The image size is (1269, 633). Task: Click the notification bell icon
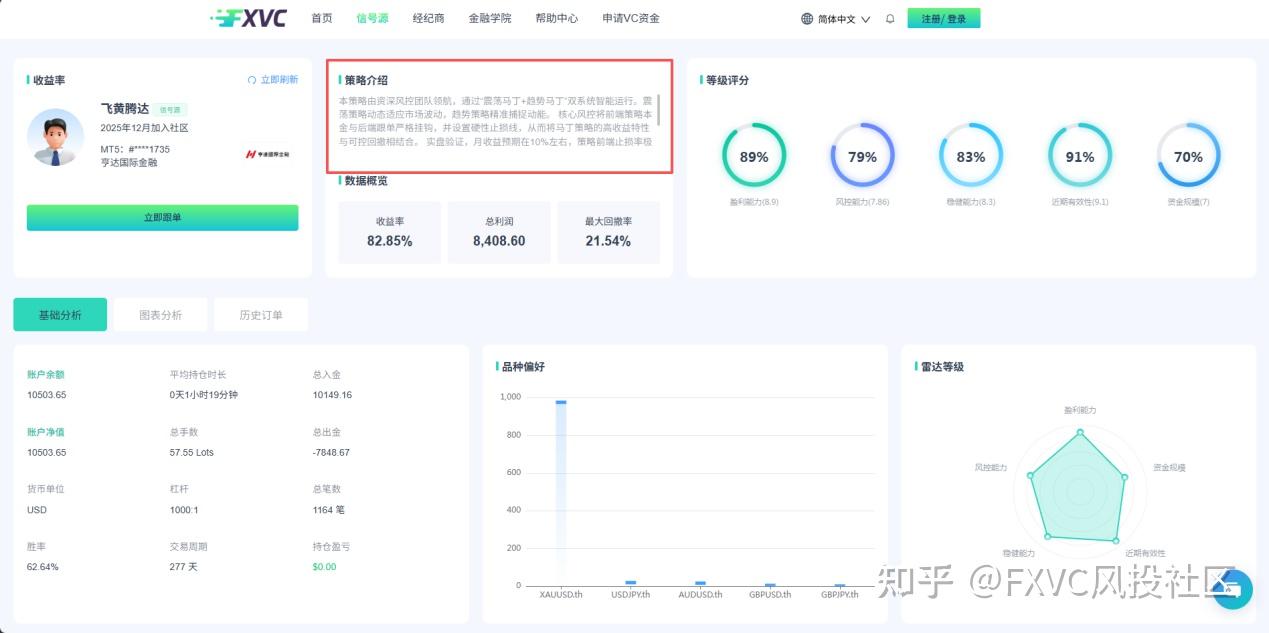click(889, 18)
